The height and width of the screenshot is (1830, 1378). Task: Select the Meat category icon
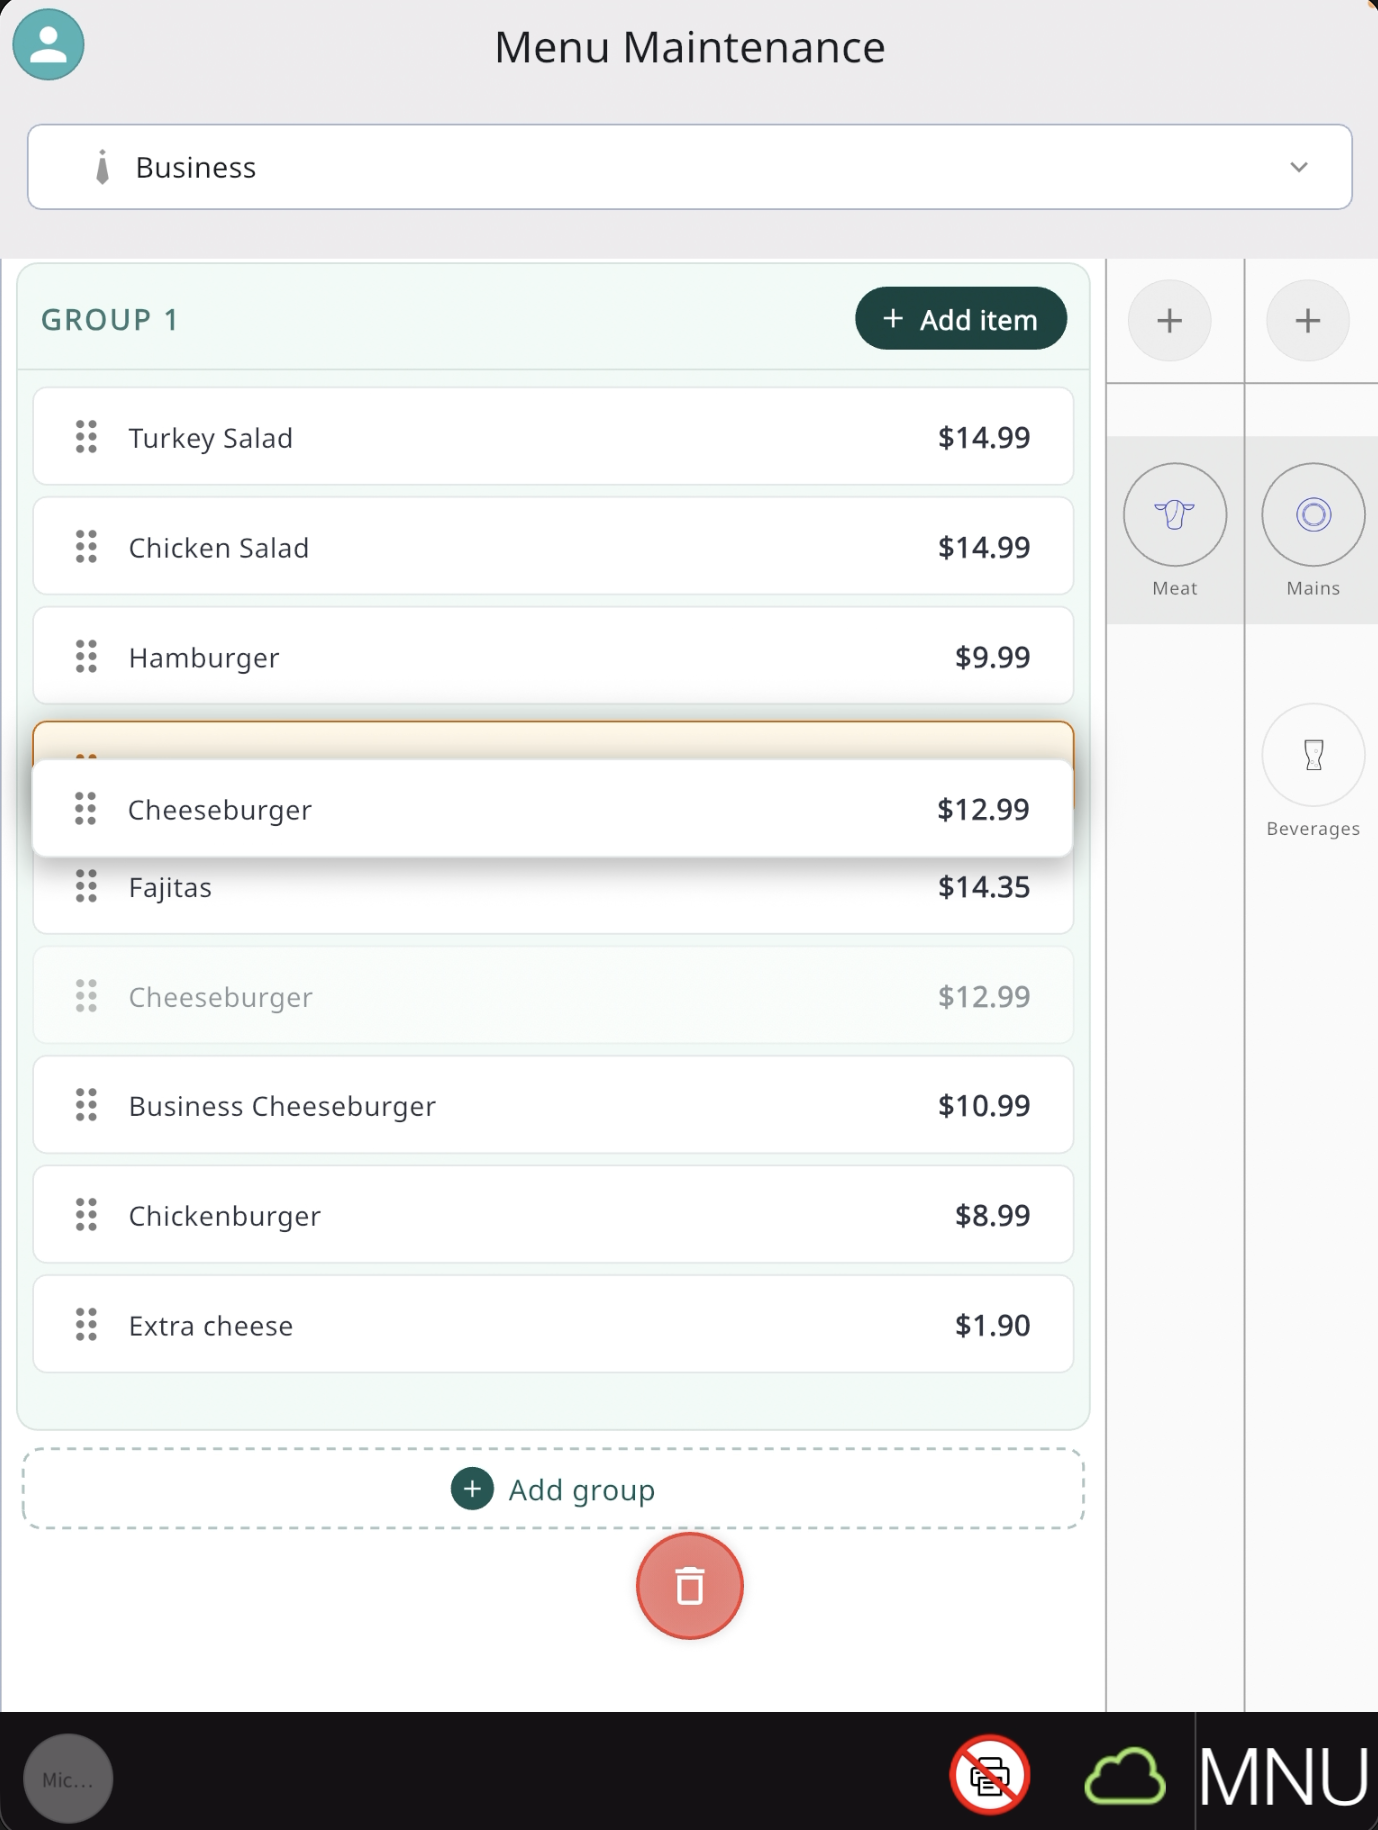coord(1175,515)
